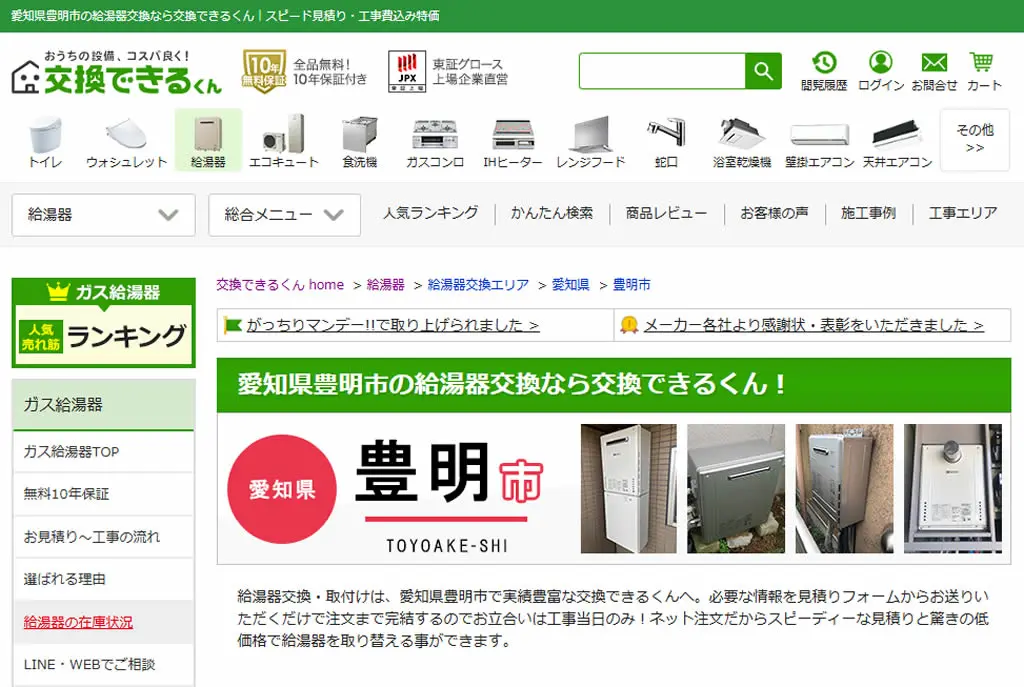Open the 閲覧履歴 browsing history icon
The width and height of the screenshot is (1024, 687).
pyautogui.click(x=824, y=71)
